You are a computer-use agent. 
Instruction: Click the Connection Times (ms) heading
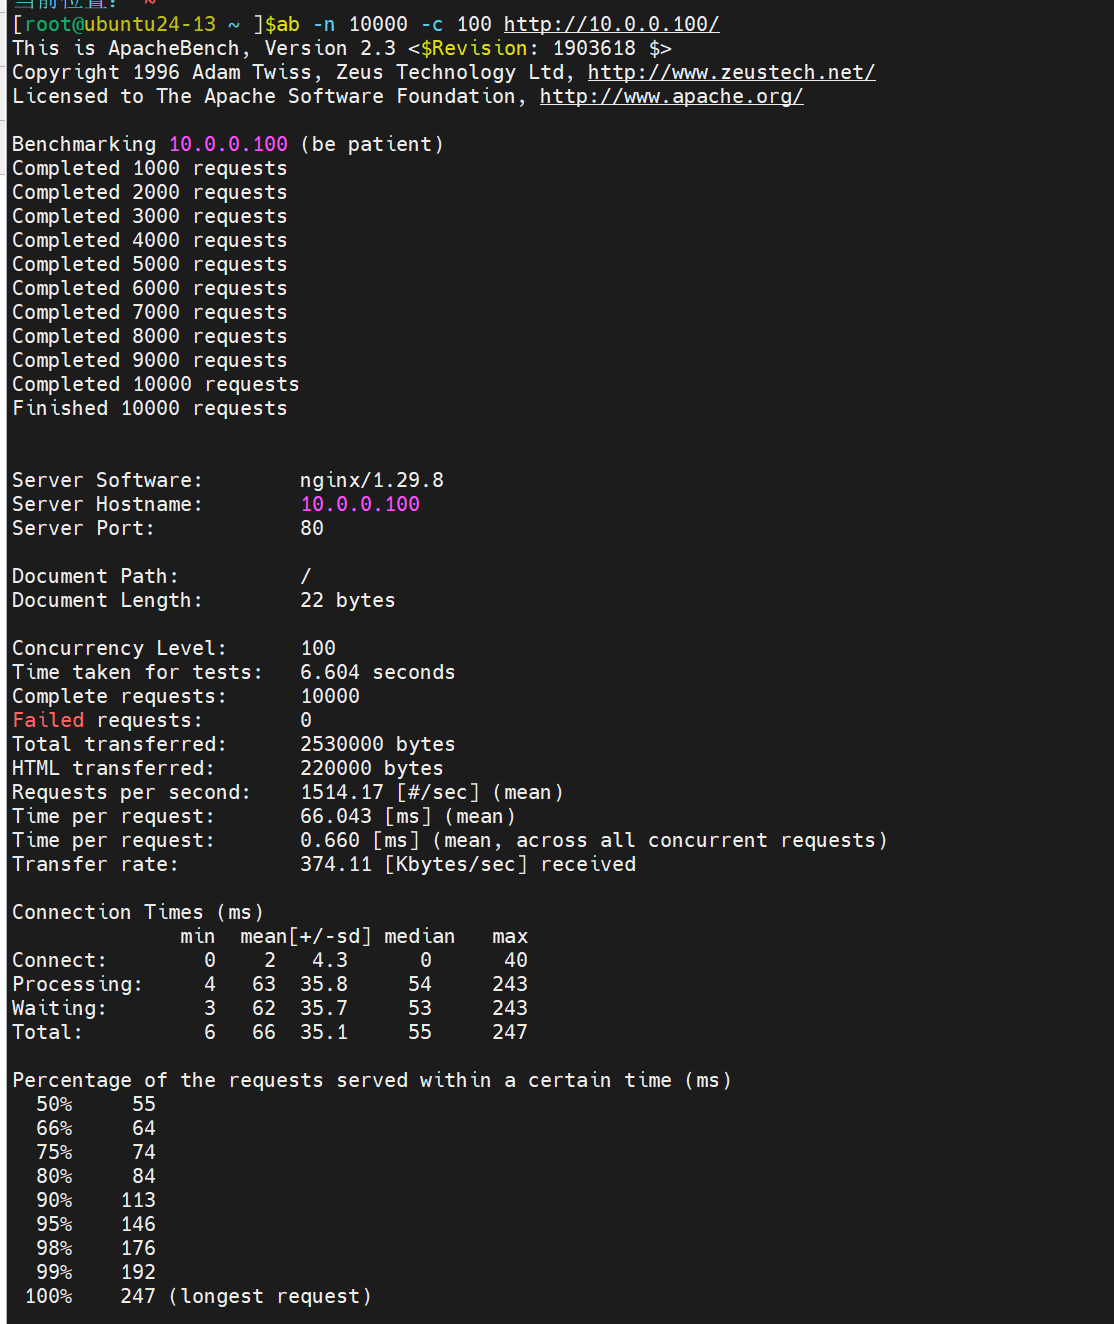coord(138,912)
